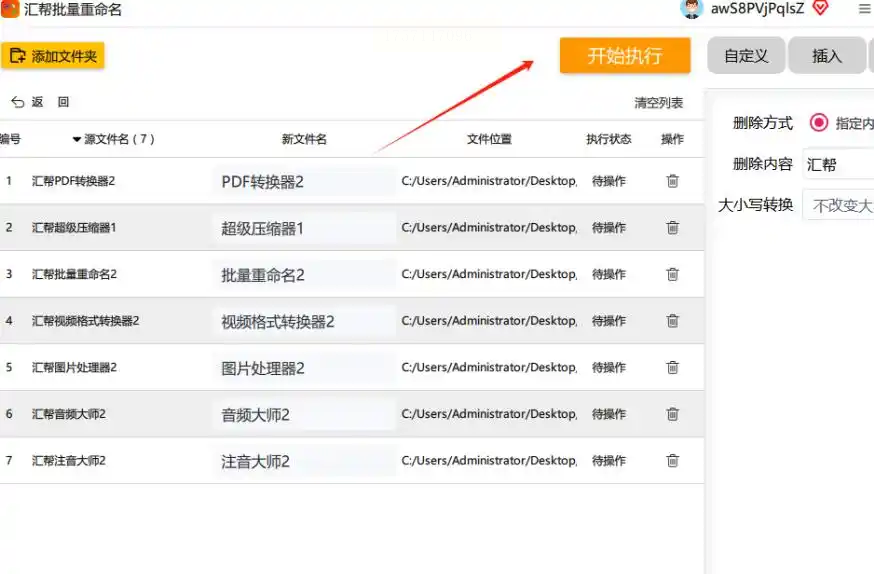The width and height of the screenshot is (874, 574).
Task: Click the 删除内容 input field containing 汇帮
Action: 838,164
